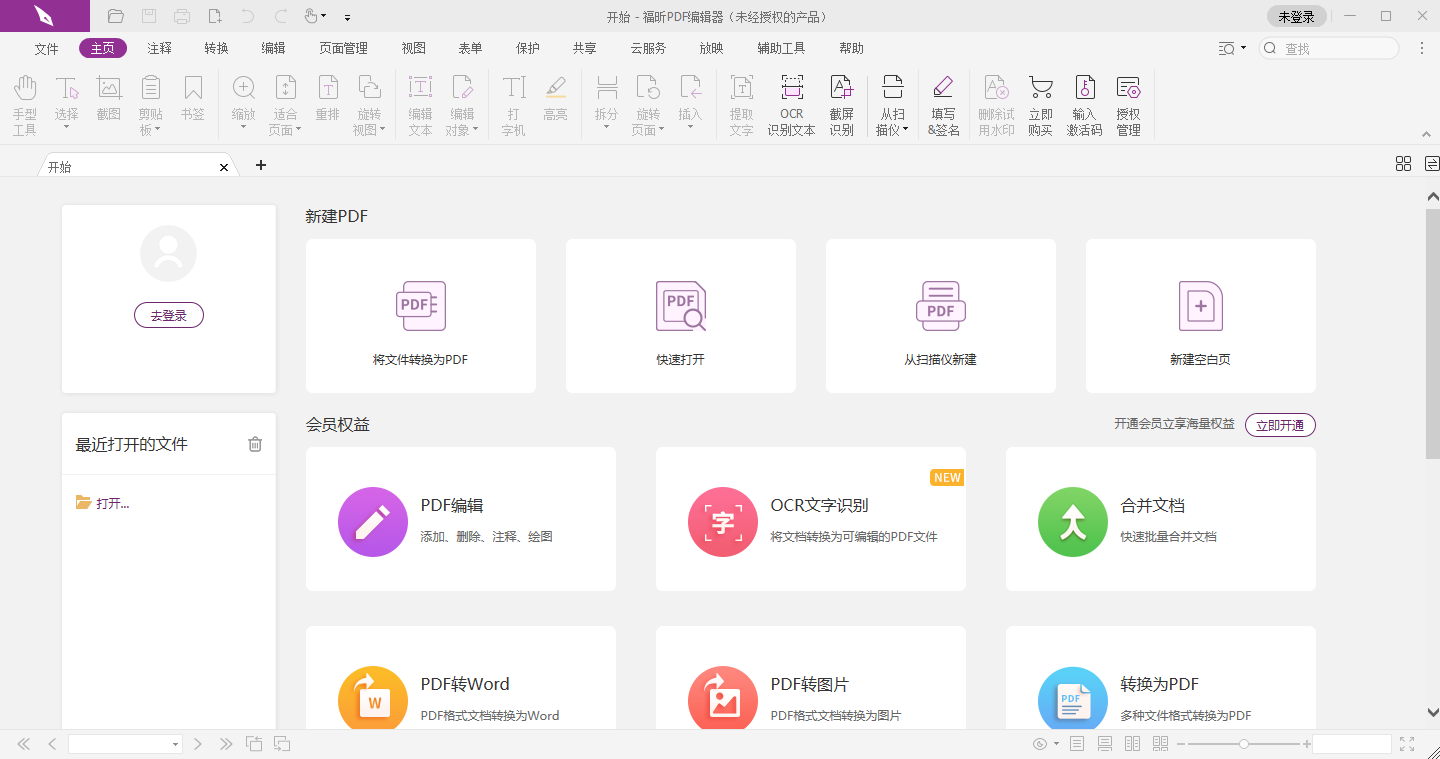Image resolution: width=1440 pixels, height=759 pixels.
Task: Open the 截屏识别 screen capture recognition tool
Action: coord(842,100)
